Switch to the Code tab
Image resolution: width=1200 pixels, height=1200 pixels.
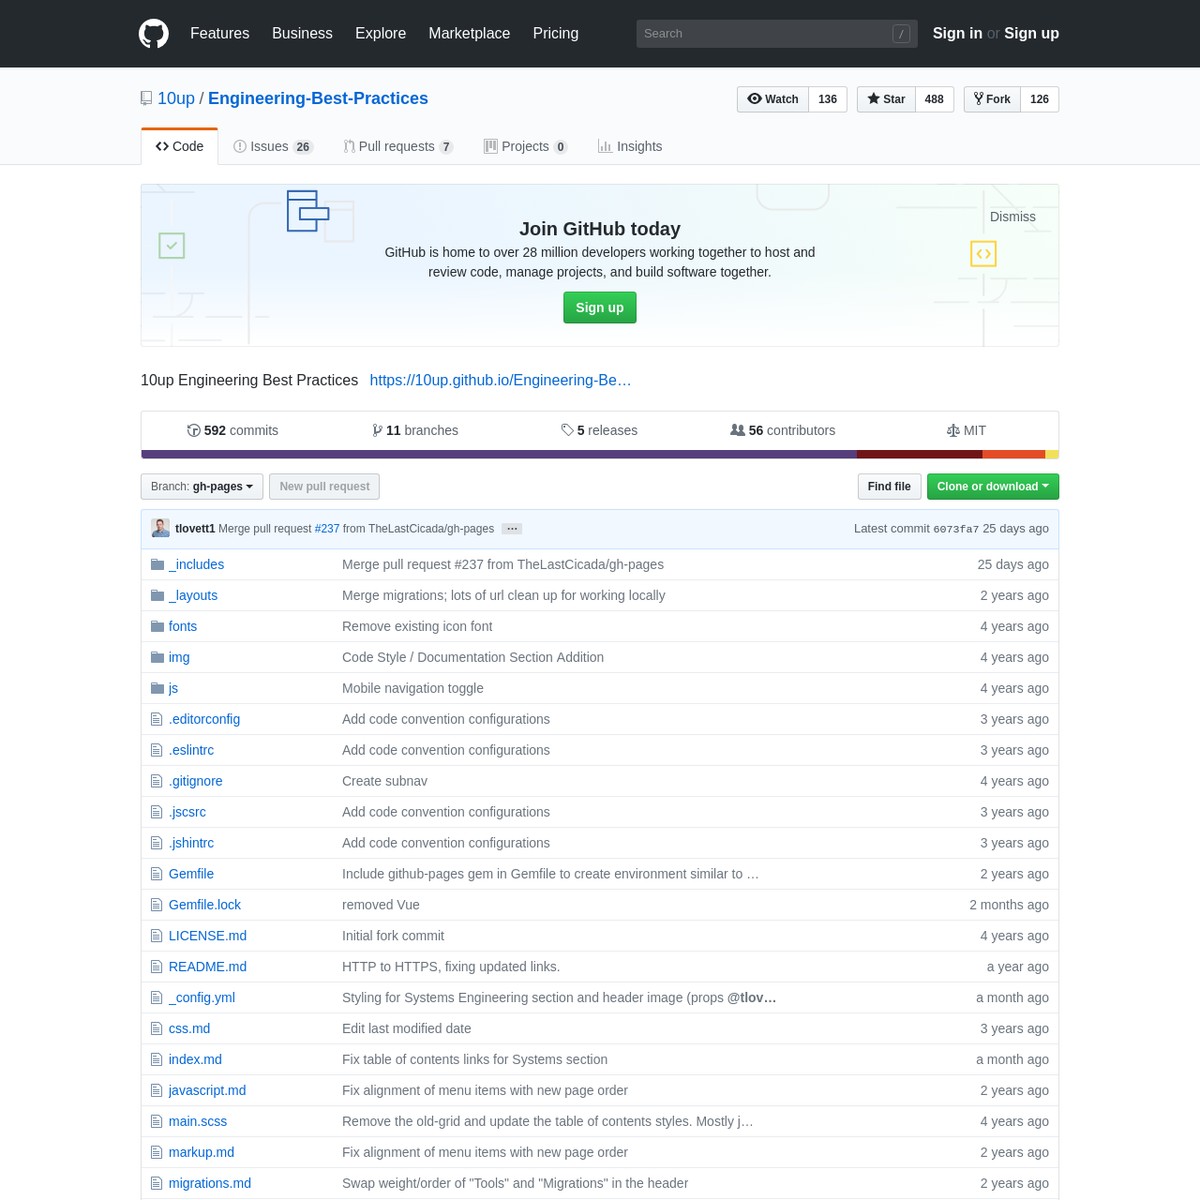180,146
